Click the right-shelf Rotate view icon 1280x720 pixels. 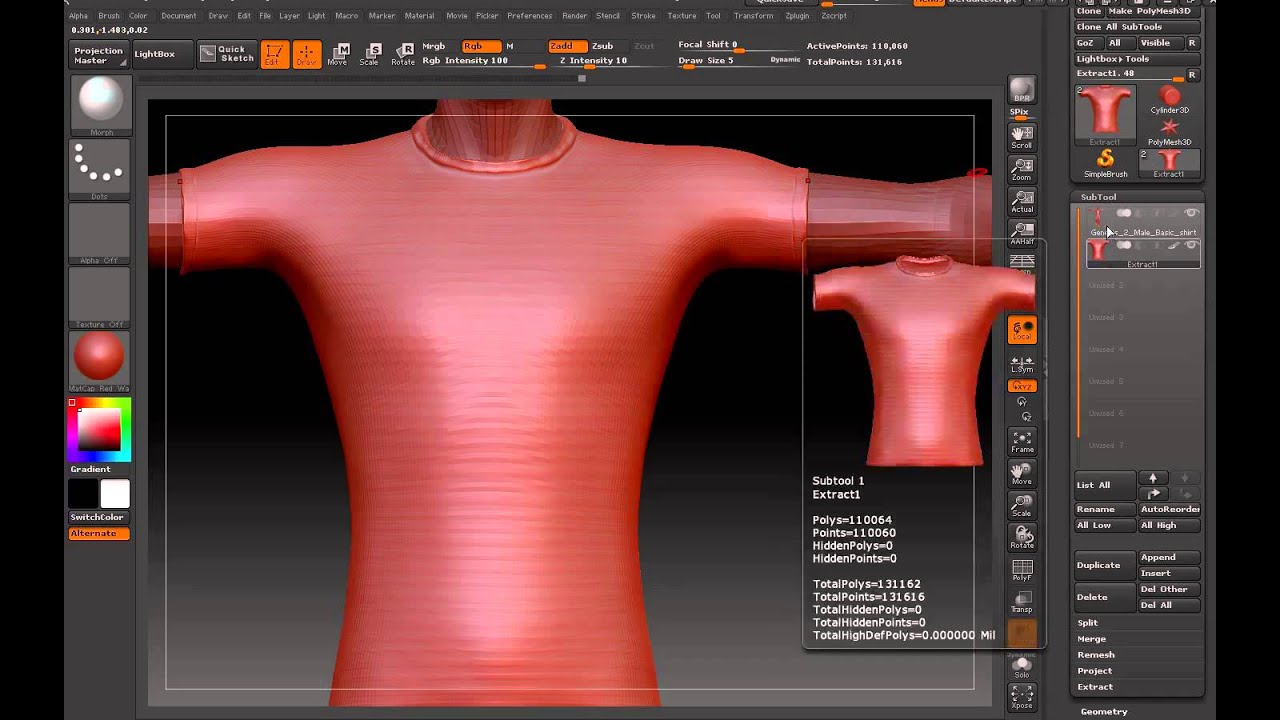pyautogui.click(x=1021, y=537)
